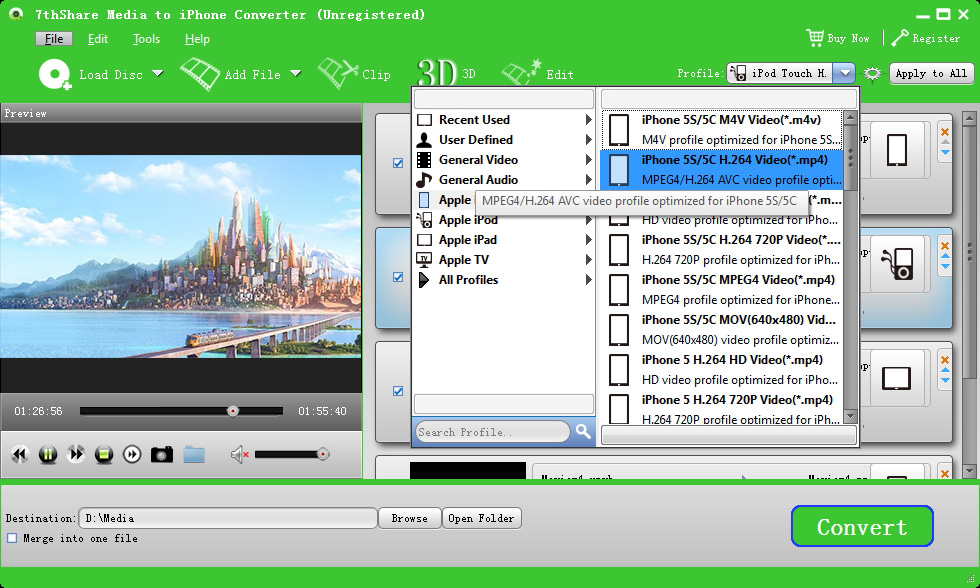The width and height of the screenshot is (980, 588).
Task: Select the Apple TV category
Action: 504,259
